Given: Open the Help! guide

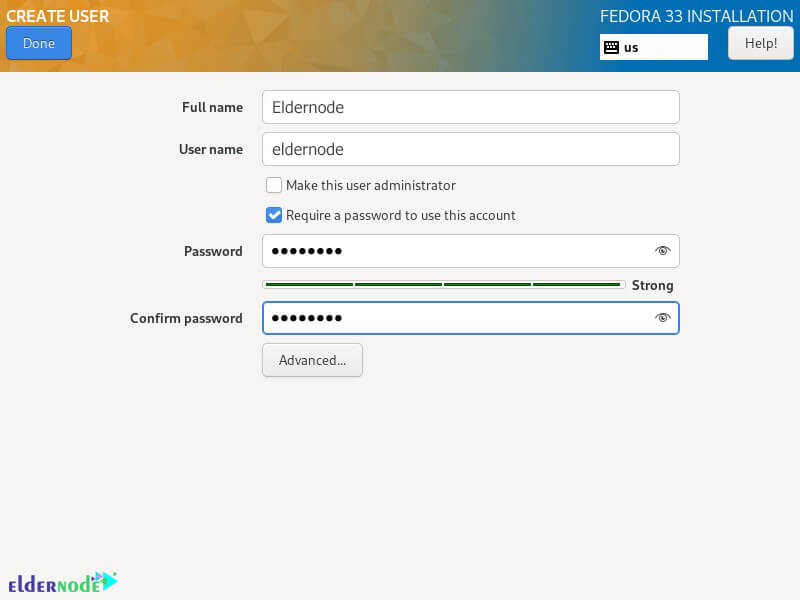Looking at the screenshot, I should click(x=761, y=43).
